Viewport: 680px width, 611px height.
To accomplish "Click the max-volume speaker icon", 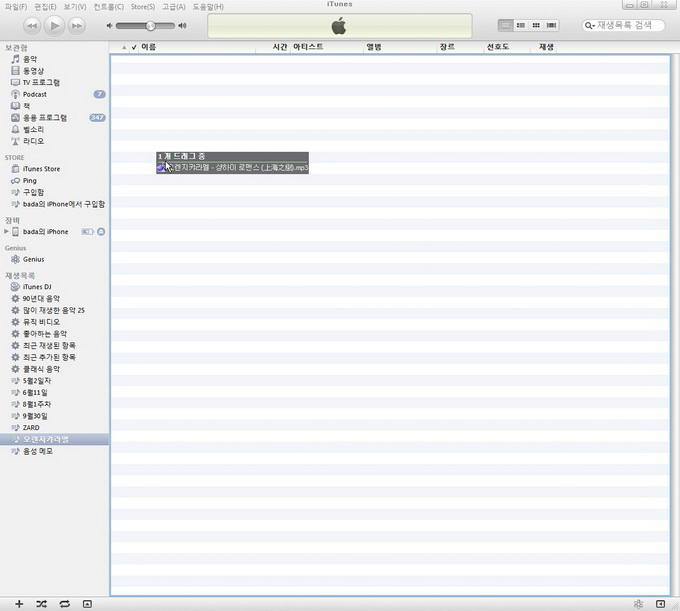I will (x=183, y=26).
